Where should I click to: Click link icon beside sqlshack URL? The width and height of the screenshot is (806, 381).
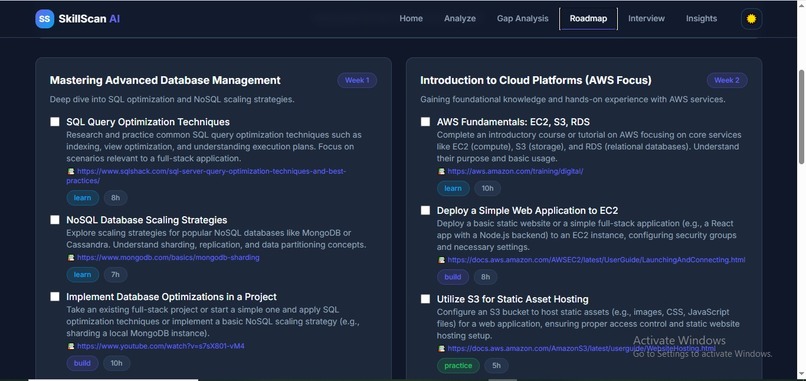[x=71, y=171]
